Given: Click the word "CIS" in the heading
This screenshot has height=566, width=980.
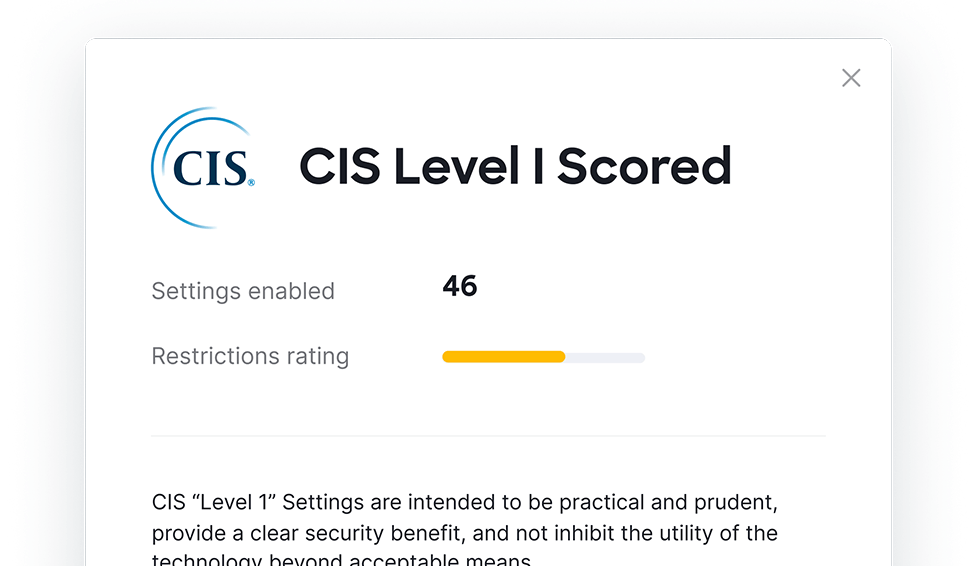Looking at the screenshot, I should 340,166.
